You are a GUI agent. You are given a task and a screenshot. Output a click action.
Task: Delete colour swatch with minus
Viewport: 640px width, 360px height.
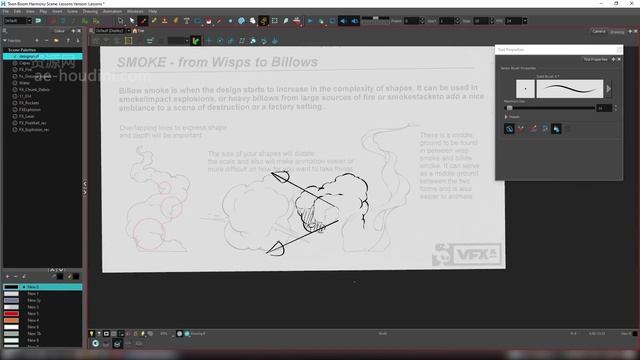pyautogui.click(x=16, y=277)
